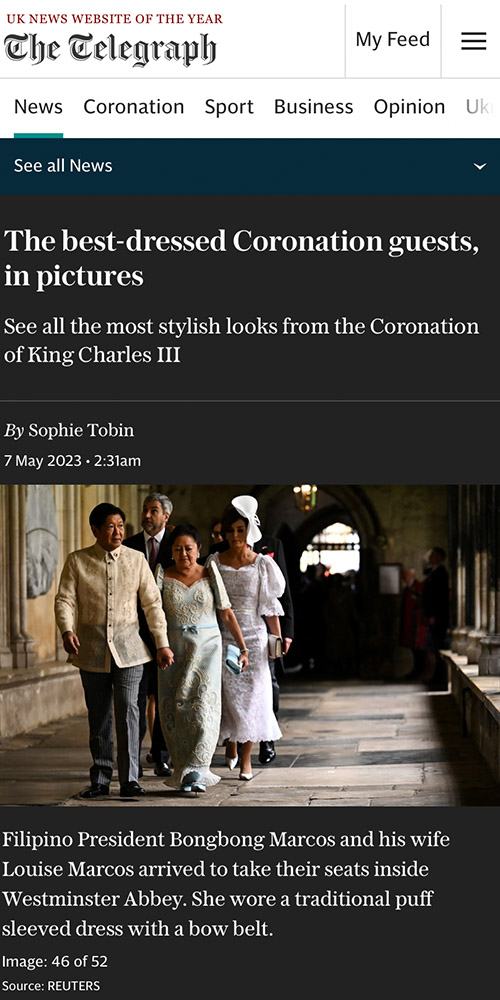Screen dimensions: 500x1000
Task: Click the article subheading about stylish looks
Action: [x=241, y=340]
